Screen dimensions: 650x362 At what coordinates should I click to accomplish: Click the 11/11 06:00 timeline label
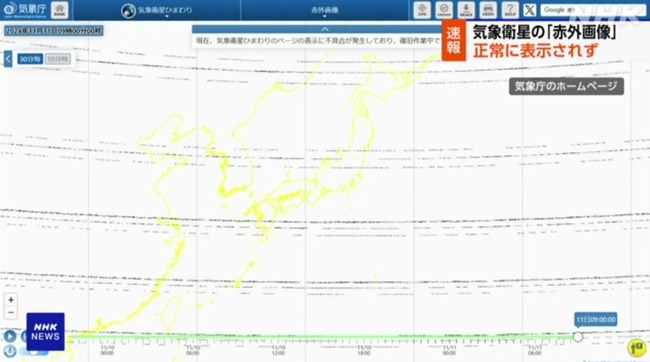534,350
